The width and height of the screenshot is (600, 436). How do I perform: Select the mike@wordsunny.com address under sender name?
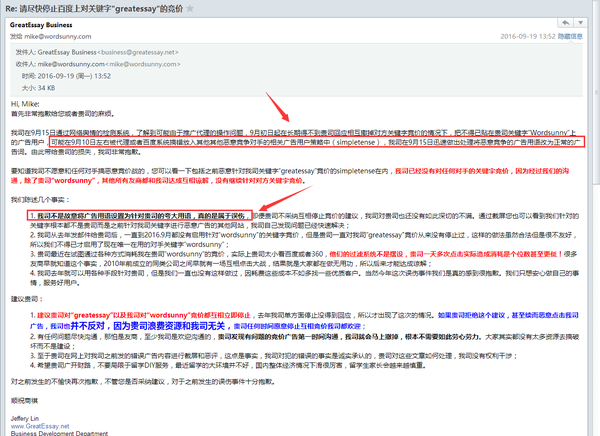58,37
